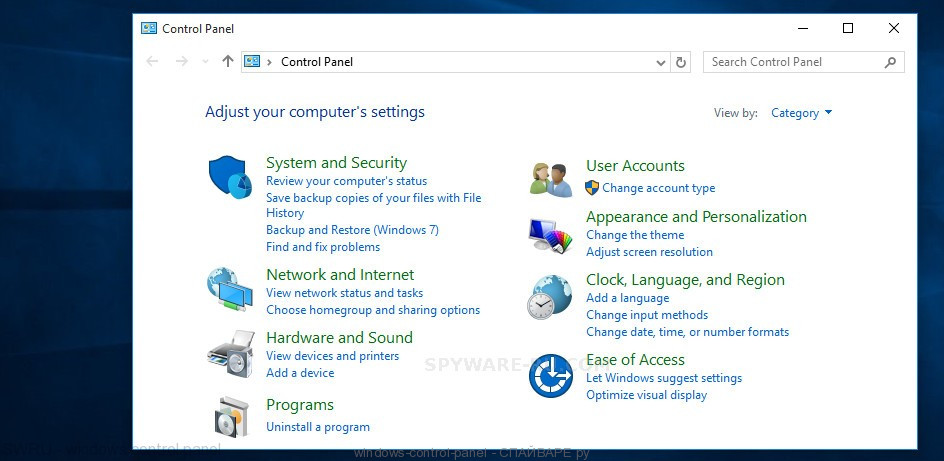Click the User Accounts heading
Viewport: 944px width, 461px height.
pos(635,166)
